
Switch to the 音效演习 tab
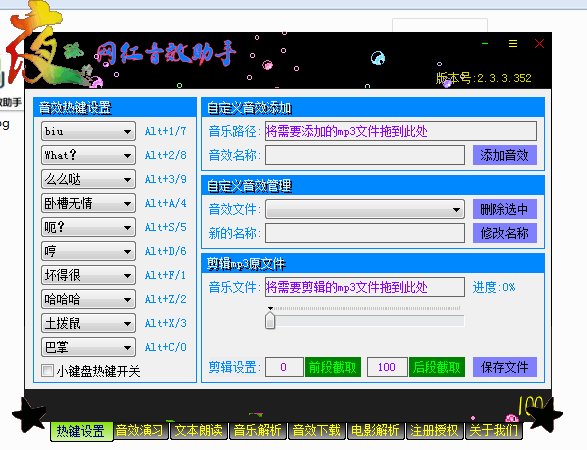click(x=139, y=430)
